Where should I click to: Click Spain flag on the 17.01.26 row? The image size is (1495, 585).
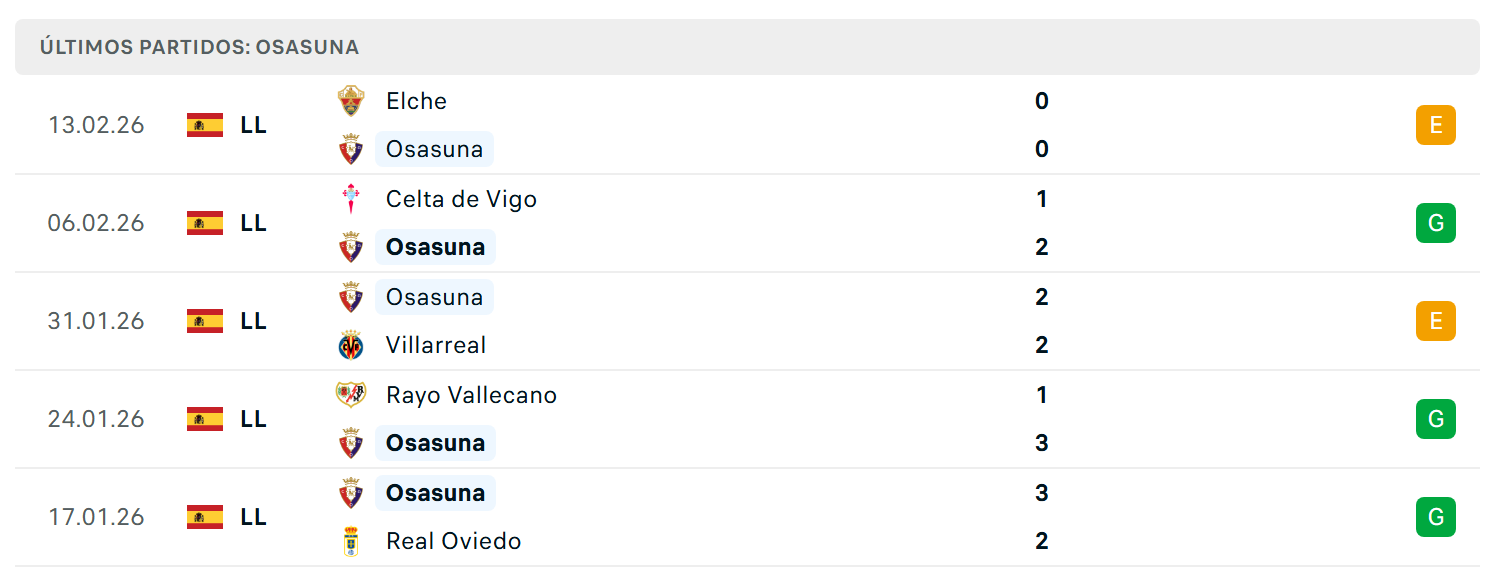click(x=205, y=517)
